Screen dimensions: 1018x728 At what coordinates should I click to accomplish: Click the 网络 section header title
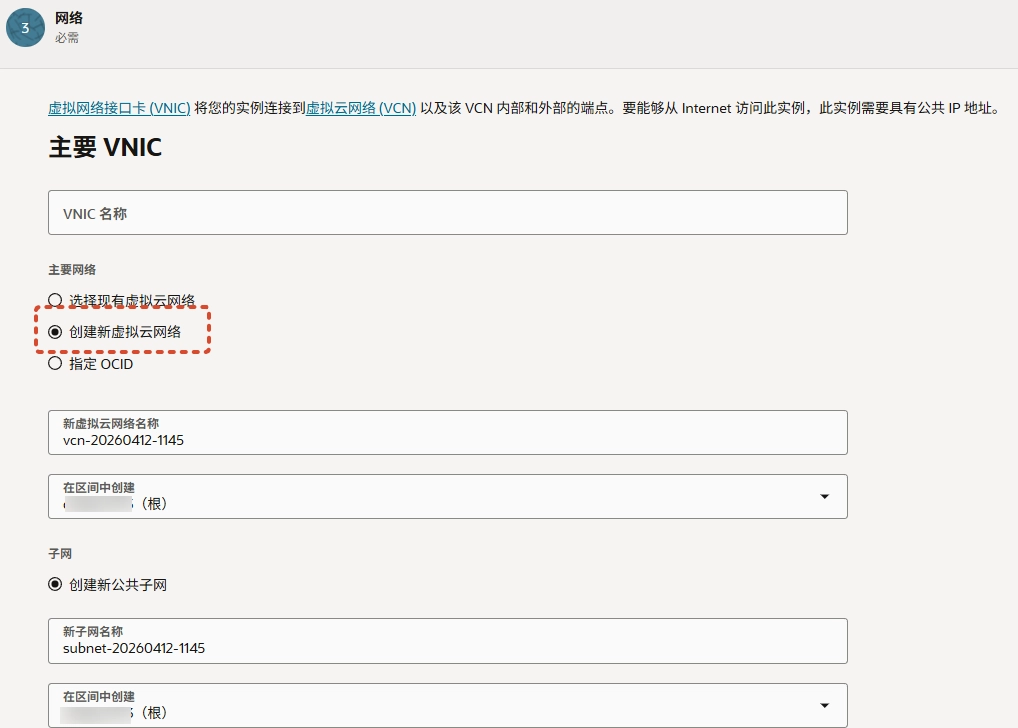[69, 18]
